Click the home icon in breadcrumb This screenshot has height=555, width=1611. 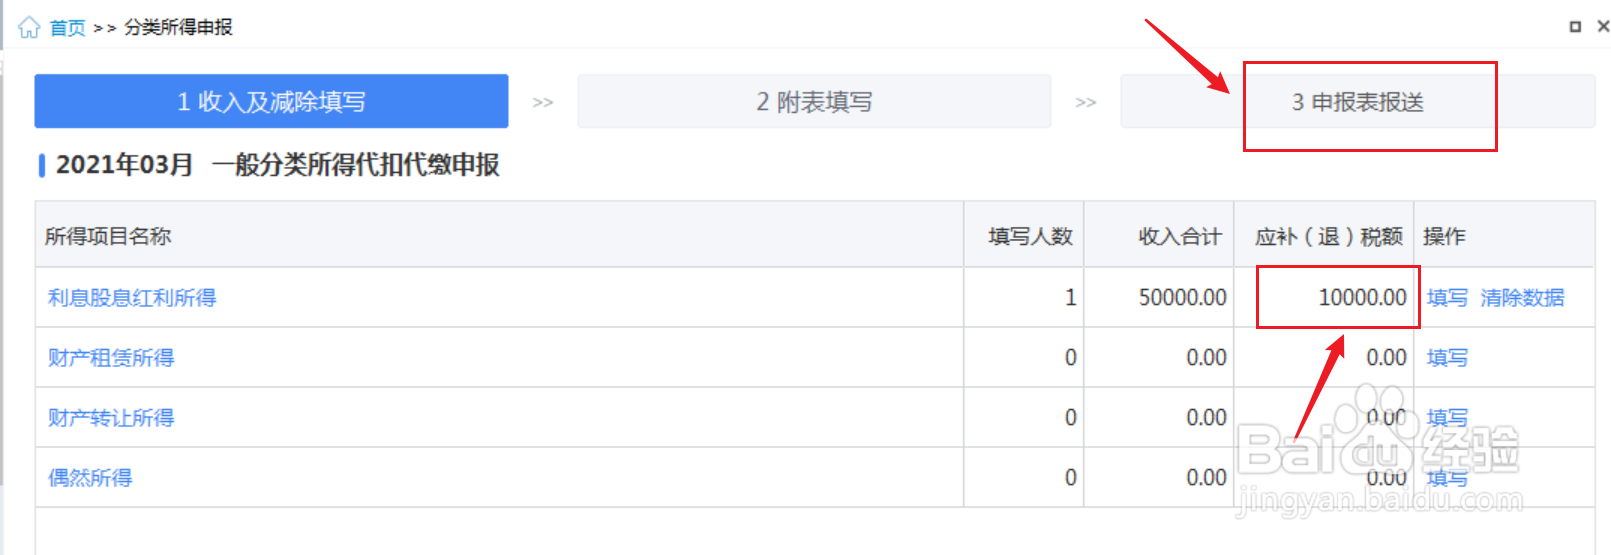point(29,27)
